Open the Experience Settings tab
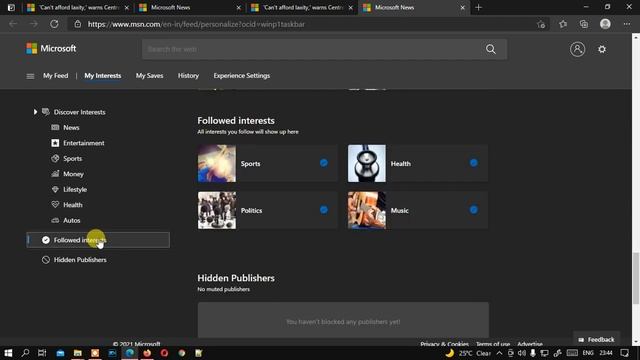This screenshot has width=640, height=360. coord(241,76)
